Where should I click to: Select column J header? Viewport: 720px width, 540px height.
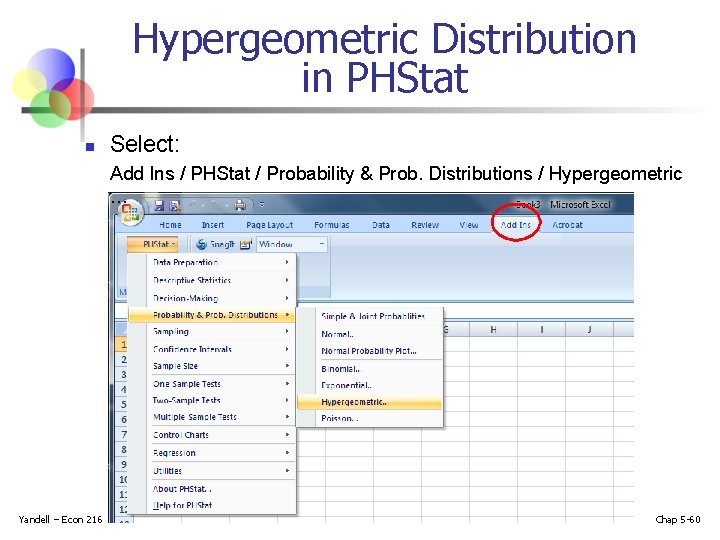pos(590,329)
